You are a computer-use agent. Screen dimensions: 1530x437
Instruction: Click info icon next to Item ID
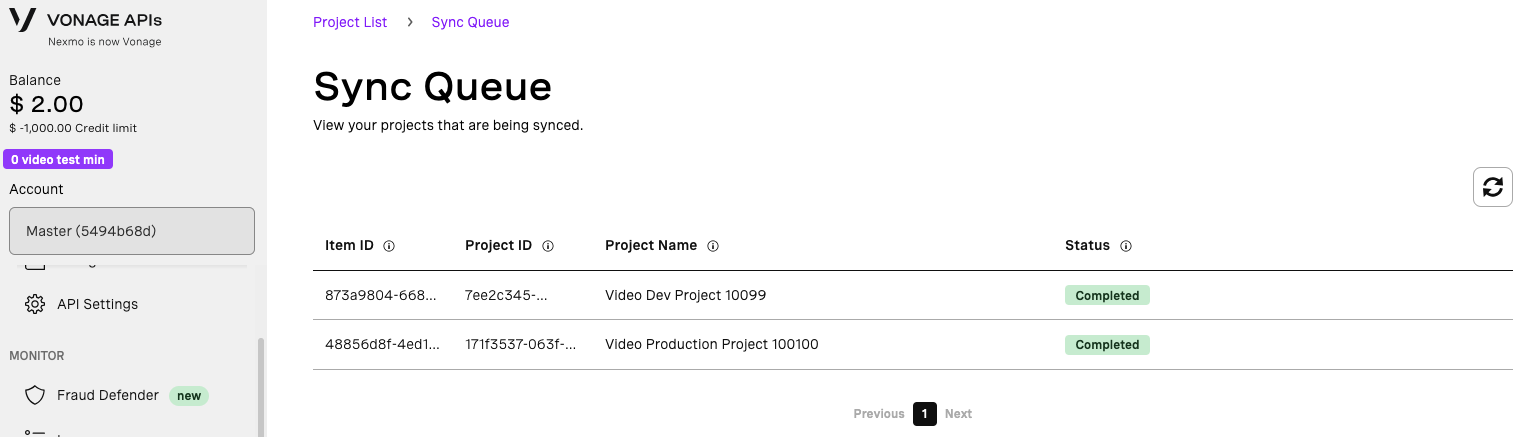[389, 246]
